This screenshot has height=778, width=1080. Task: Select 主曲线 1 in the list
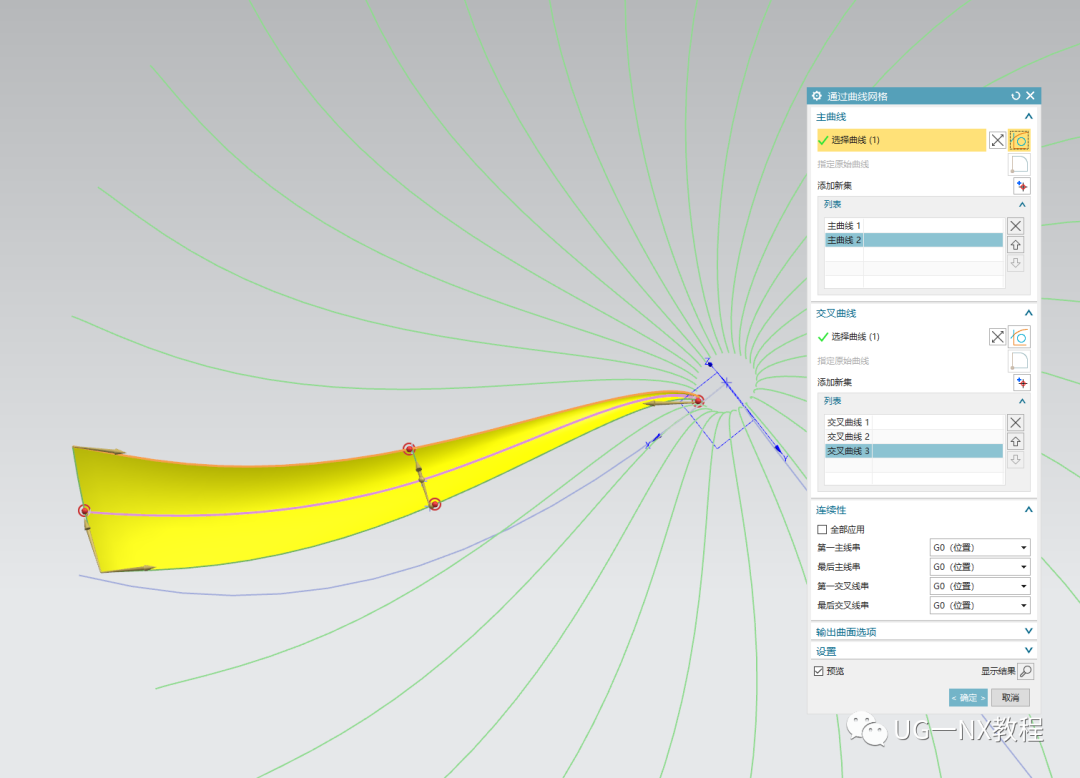point(913,225)
